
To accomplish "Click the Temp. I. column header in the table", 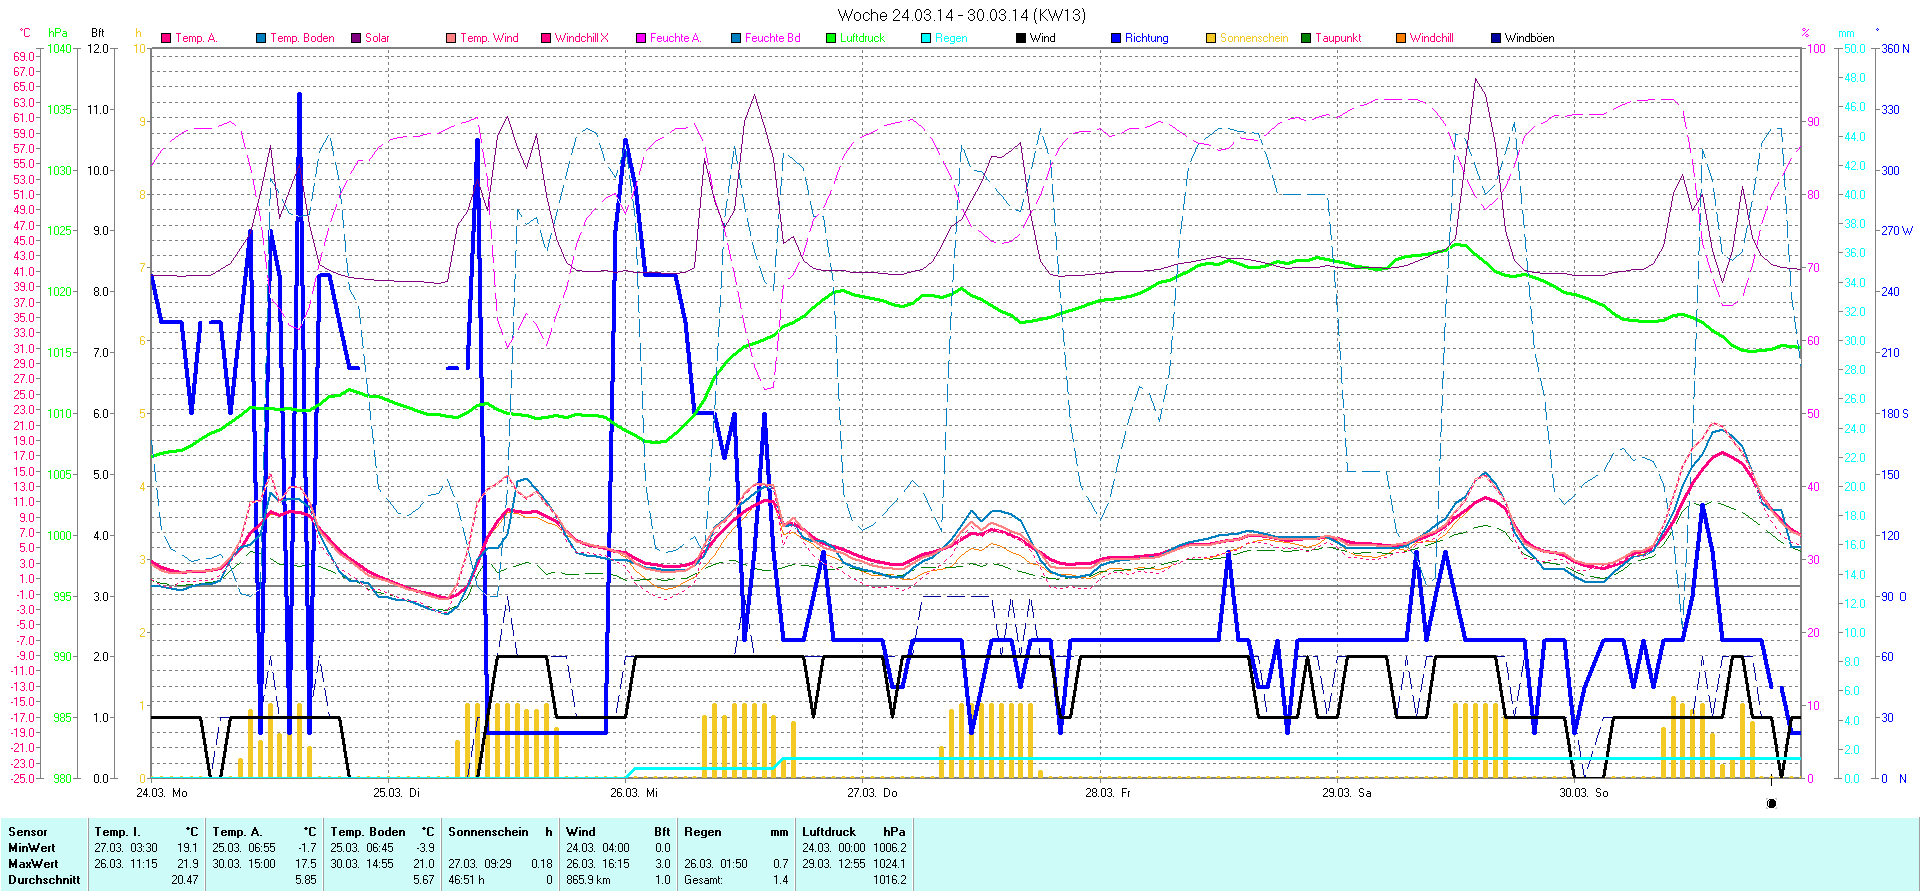I will pyautogui.click(x=117, y=832).
